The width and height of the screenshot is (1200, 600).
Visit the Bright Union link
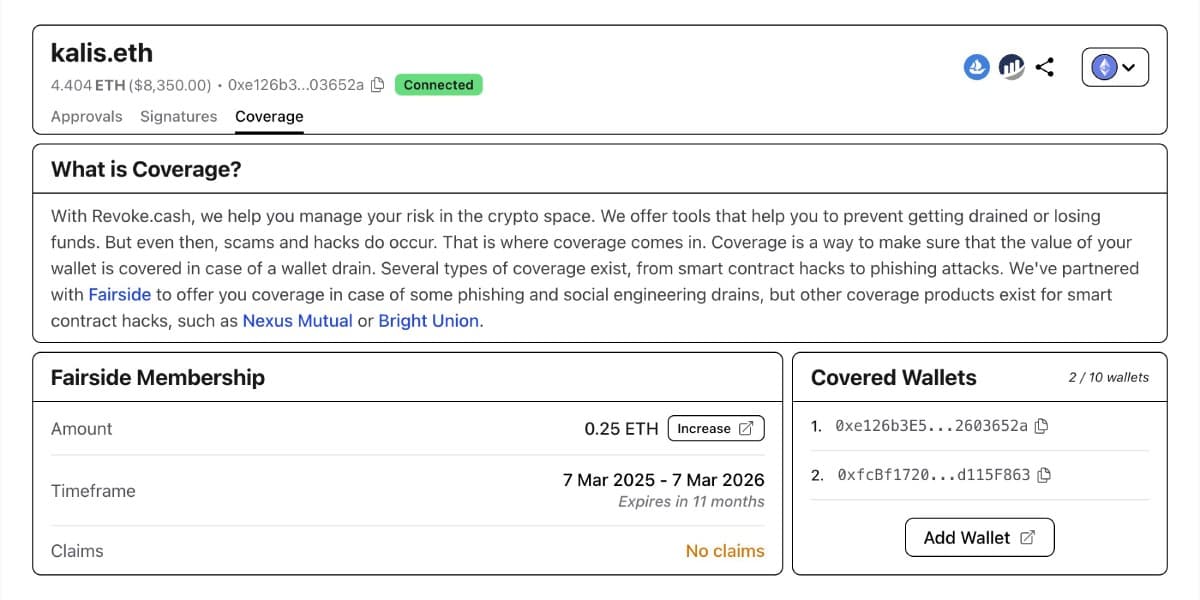coord(428,321)
